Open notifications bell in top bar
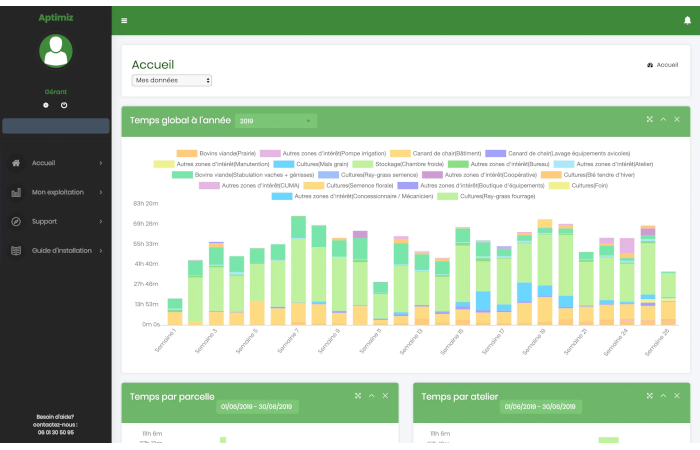This screenshot has width=700, height=450. click(687, 20)
